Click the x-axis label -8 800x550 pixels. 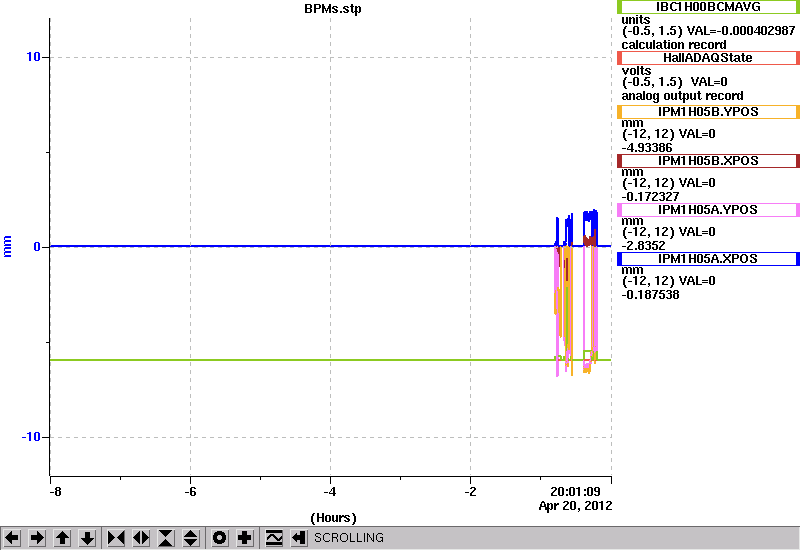55,492
